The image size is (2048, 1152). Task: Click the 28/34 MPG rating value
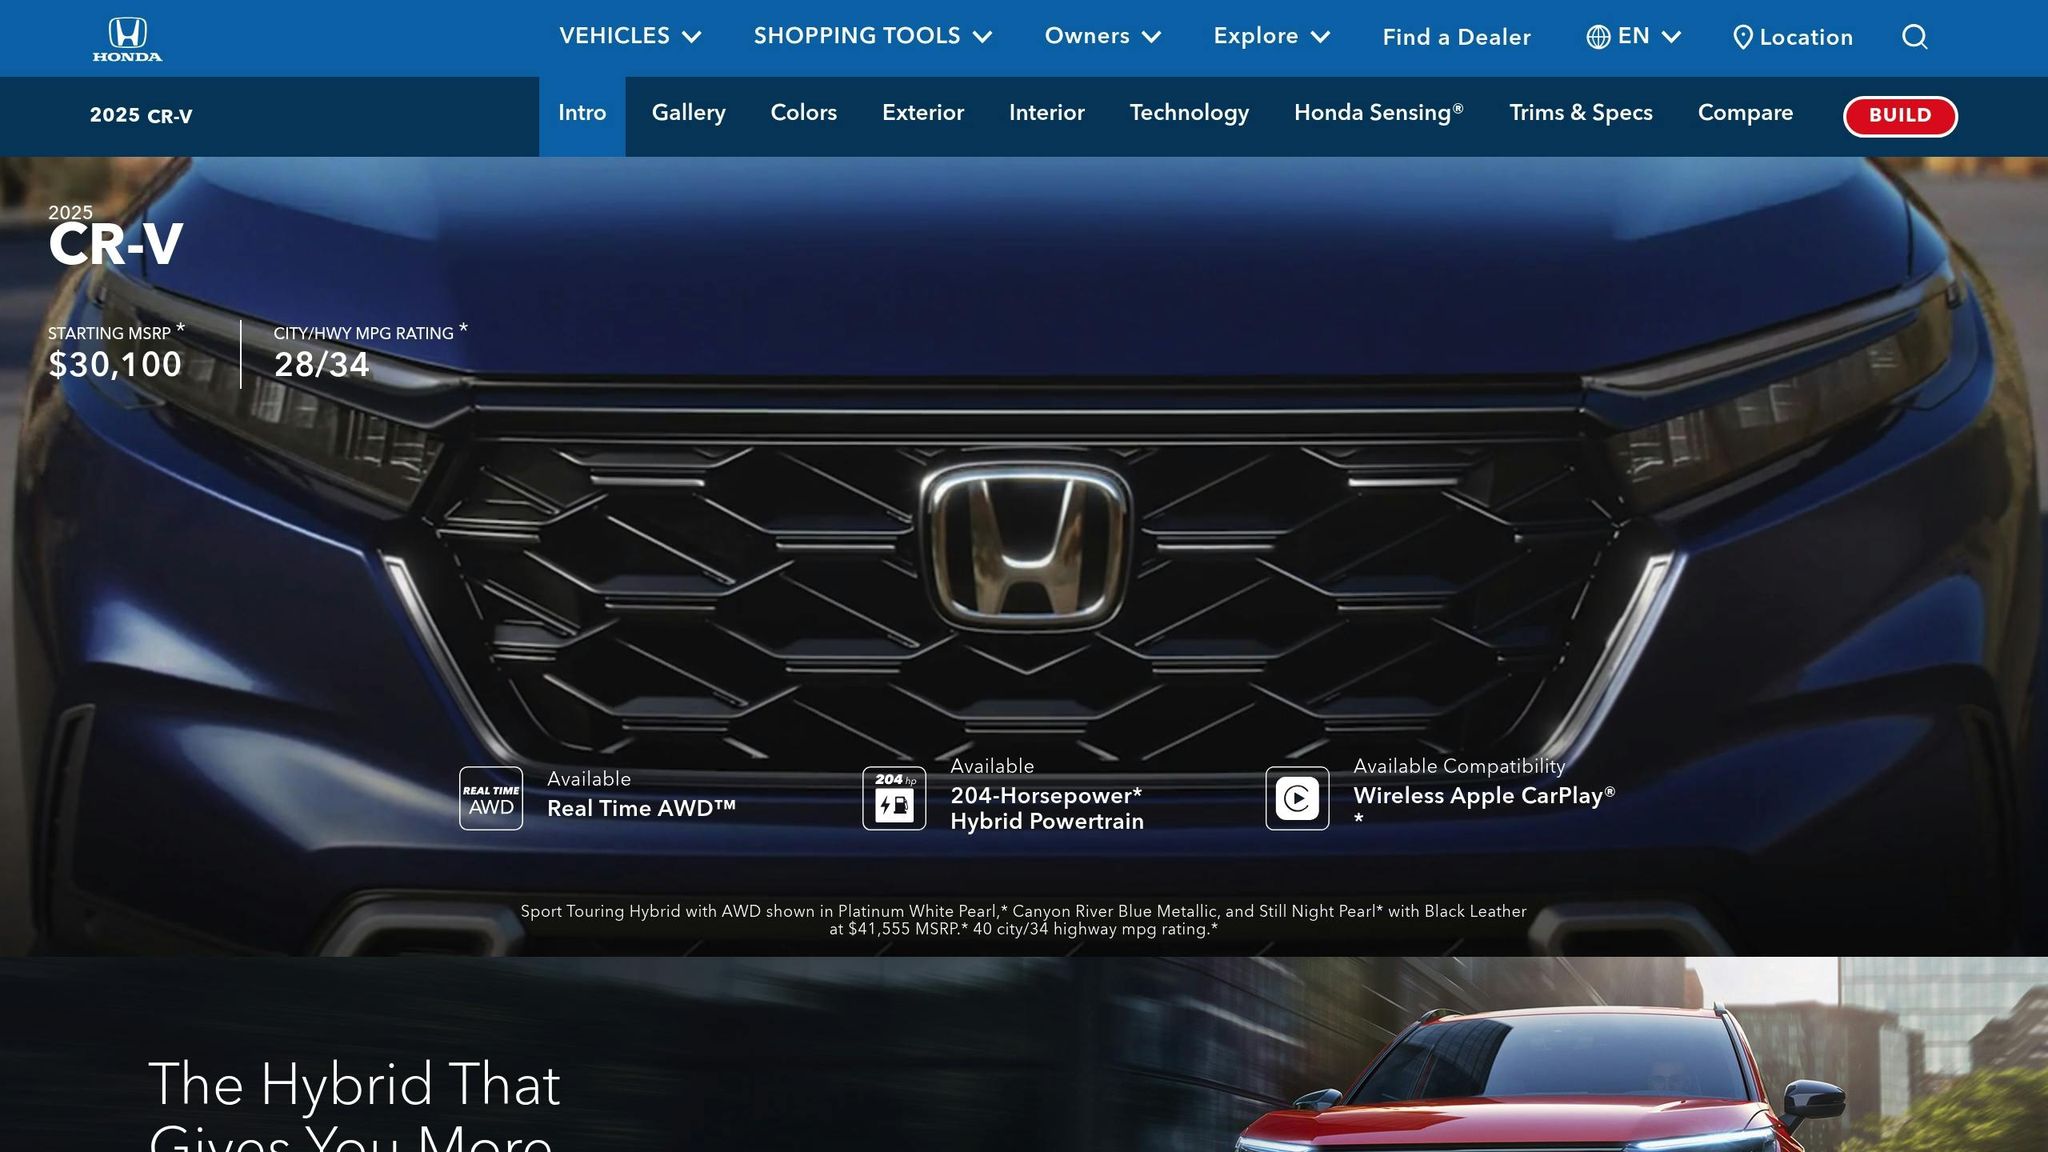point(322,364)
